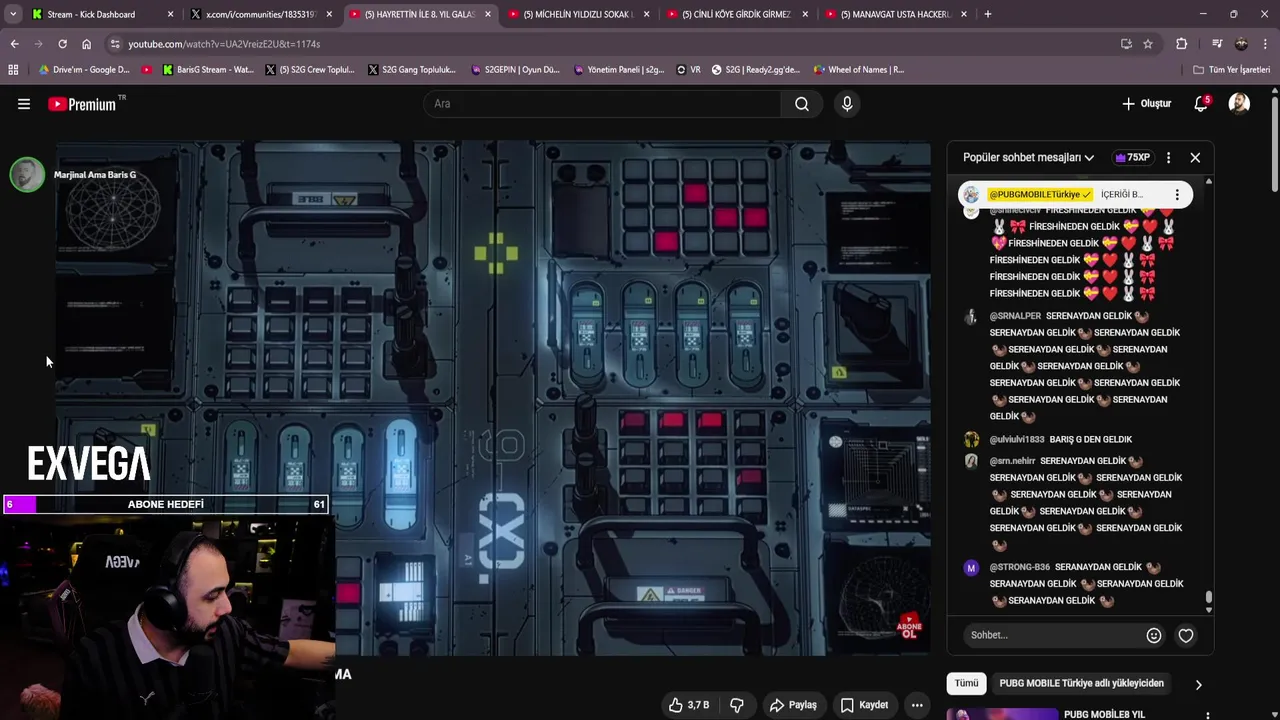The image size is (1280, 720).
Task: Share the video via Paylaş
Action: click(793, 705)
